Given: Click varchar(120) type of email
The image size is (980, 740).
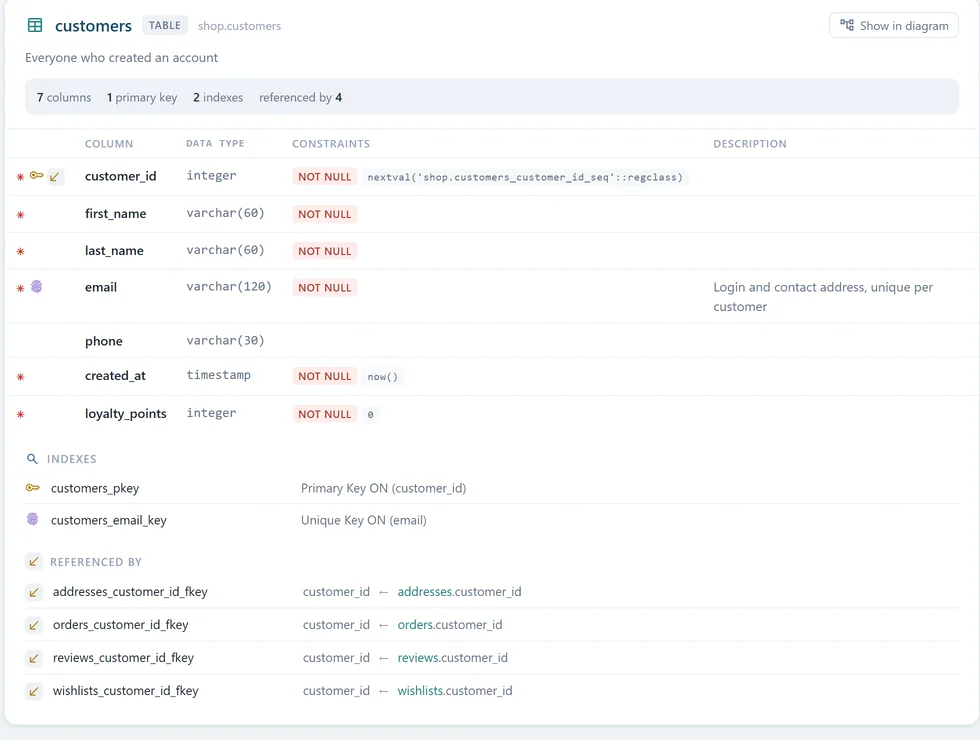Looking at the screenshot, I should (229, 287).
